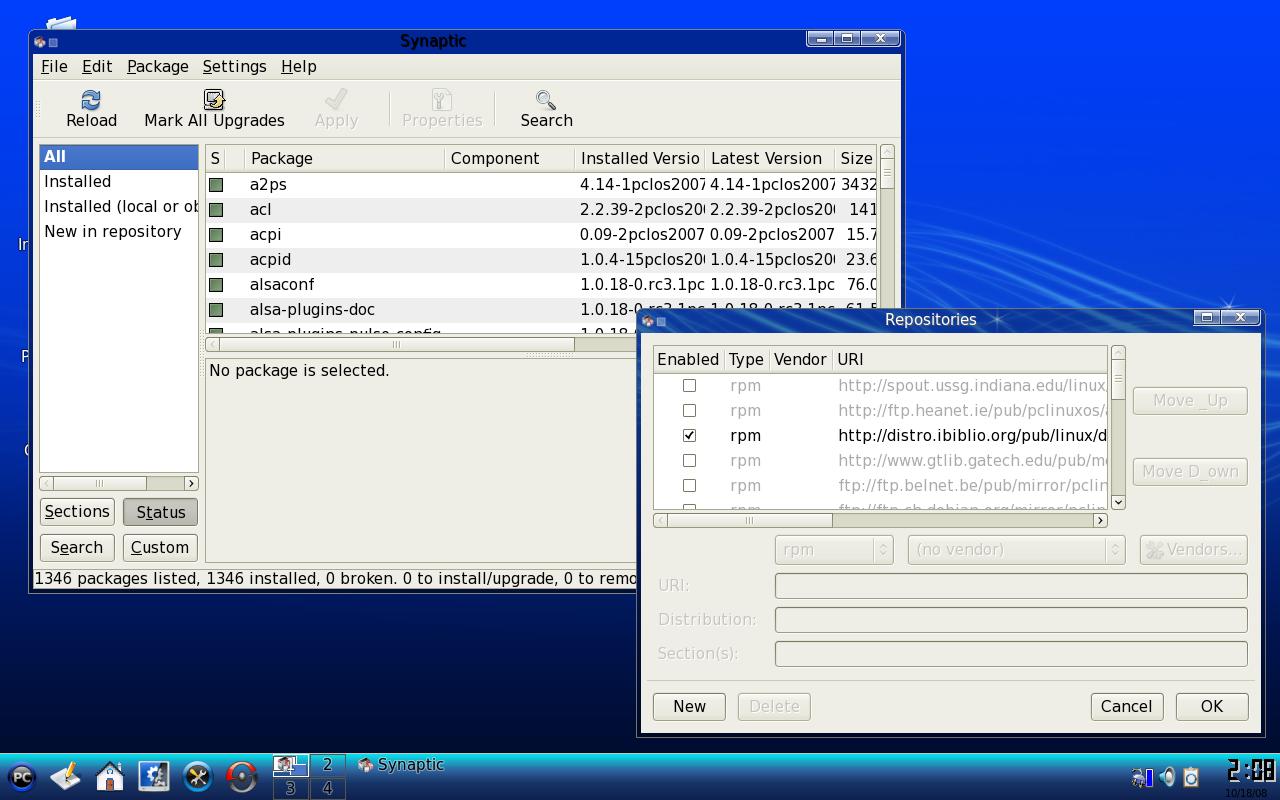Open the PC start menu icon
Viewport: 1280px width, 800px height.
(22, 777)
